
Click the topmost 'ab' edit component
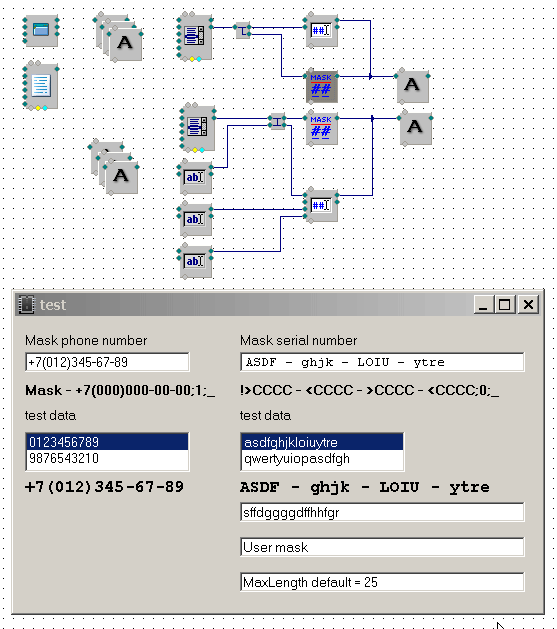tap(195, 177)
